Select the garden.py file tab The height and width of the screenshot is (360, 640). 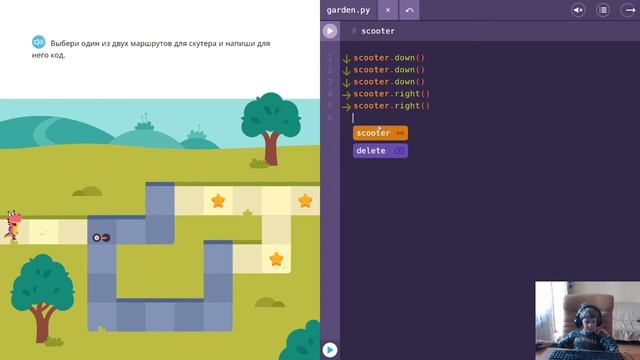pyautogui.click(x=348, y=10)
